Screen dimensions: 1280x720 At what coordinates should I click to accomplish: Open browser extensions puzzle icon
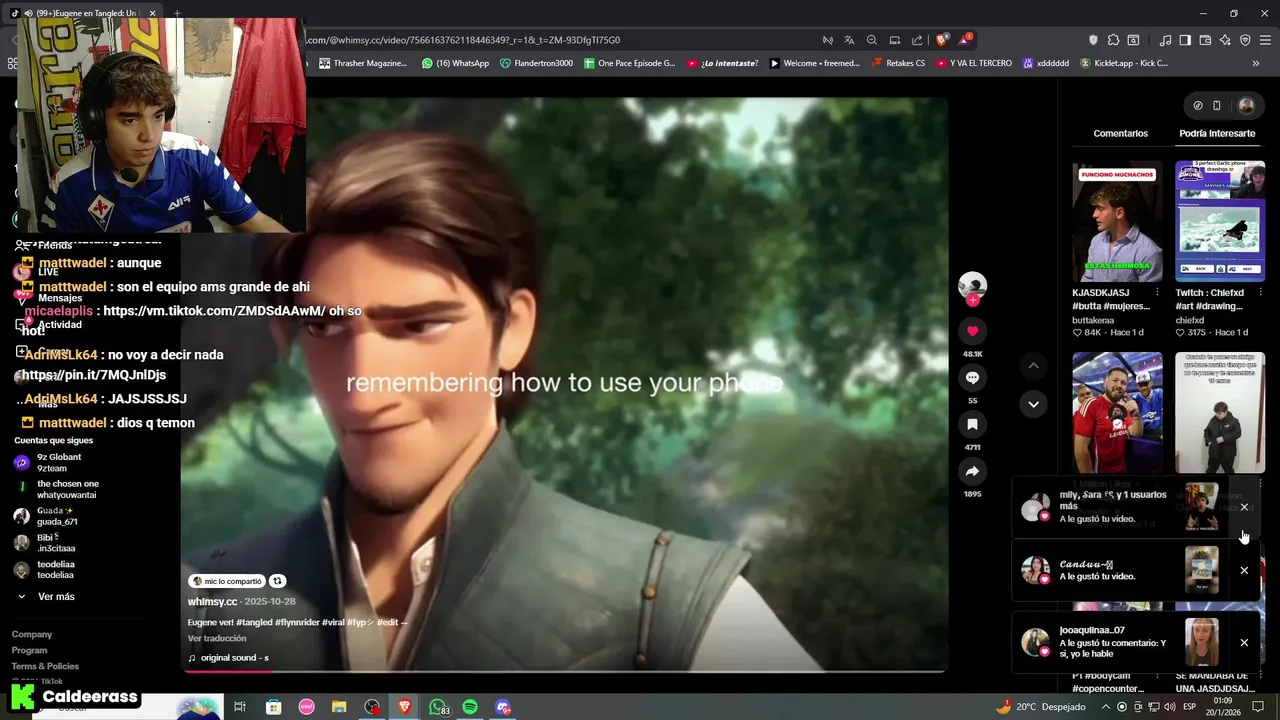[1113, 40]
